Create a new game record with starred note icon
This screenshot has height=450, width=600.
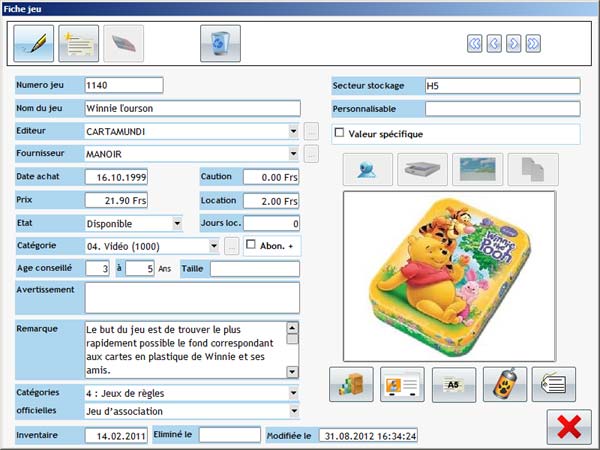click(78, 43)
